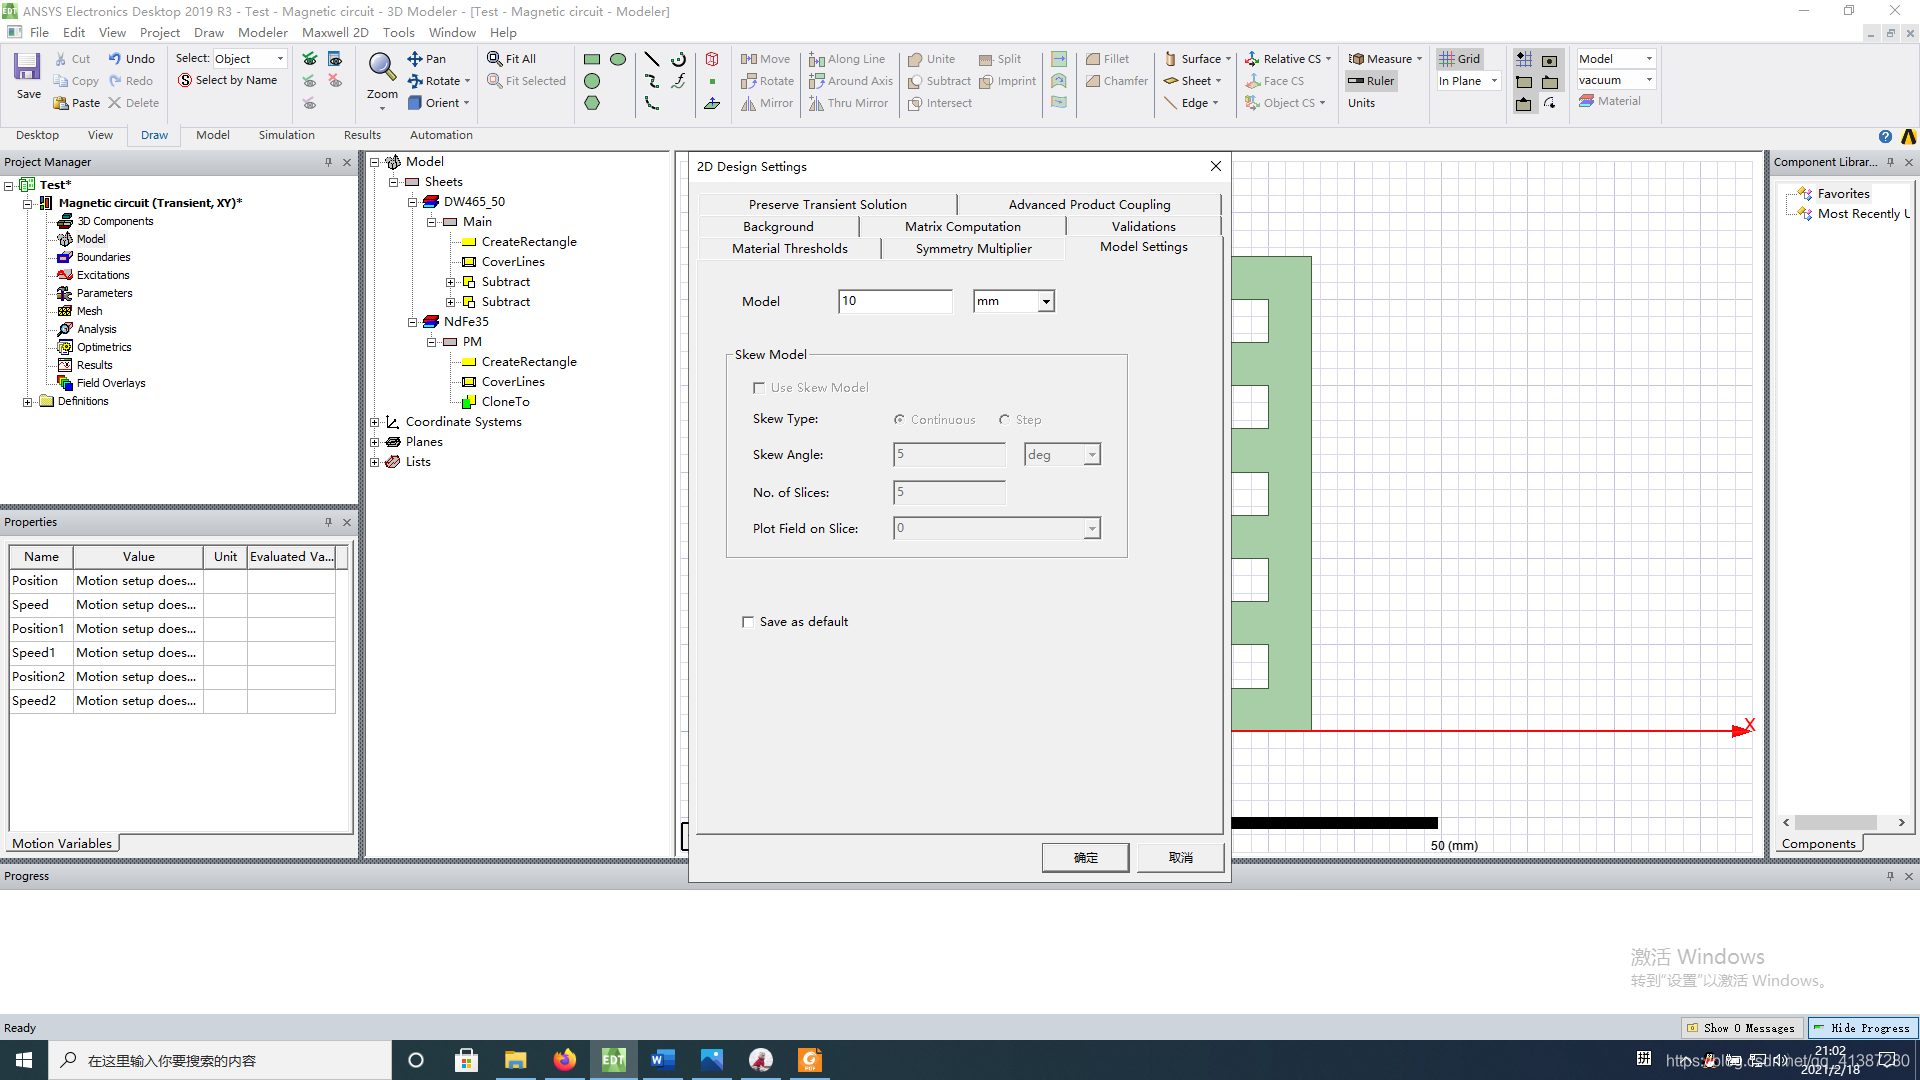Open Firefox from the taskbar

click(565, 1060)
